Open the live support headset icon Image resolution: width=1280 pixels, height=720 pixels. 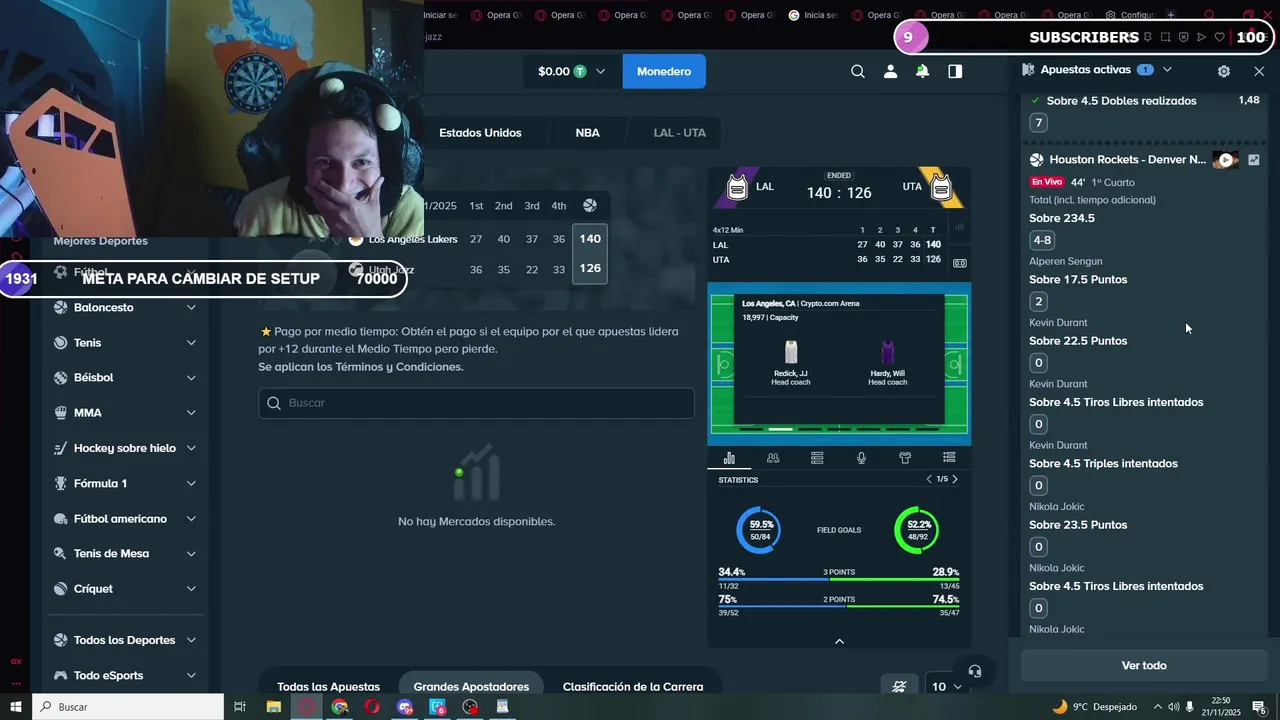coord(975,671)
